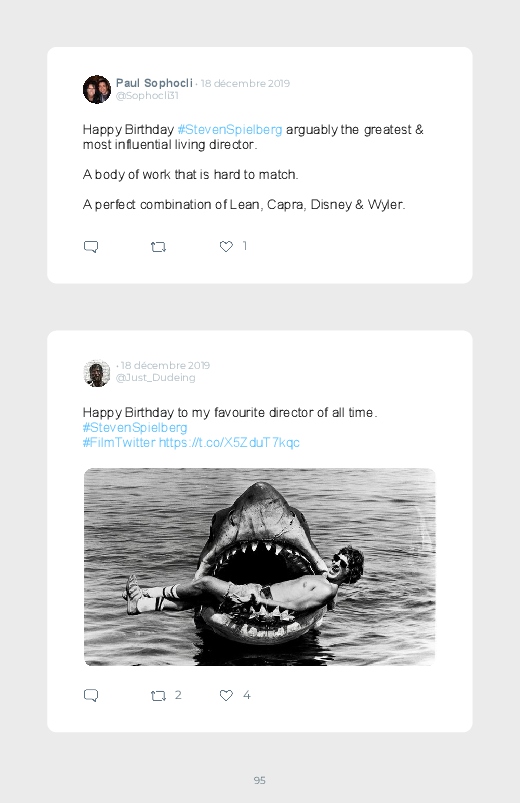The width and height of the screenshot is (520, 803).
Task: Open #StevenSpielberg hashtag in second tweet
Action: coord(135,428)
